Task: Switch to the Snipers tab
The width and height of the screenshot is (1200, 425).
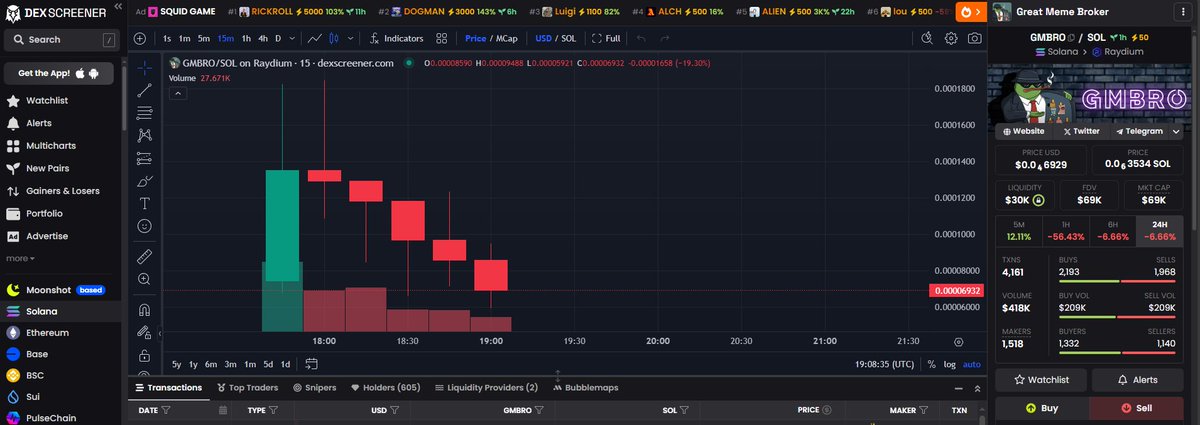Action: coord(314,387)
